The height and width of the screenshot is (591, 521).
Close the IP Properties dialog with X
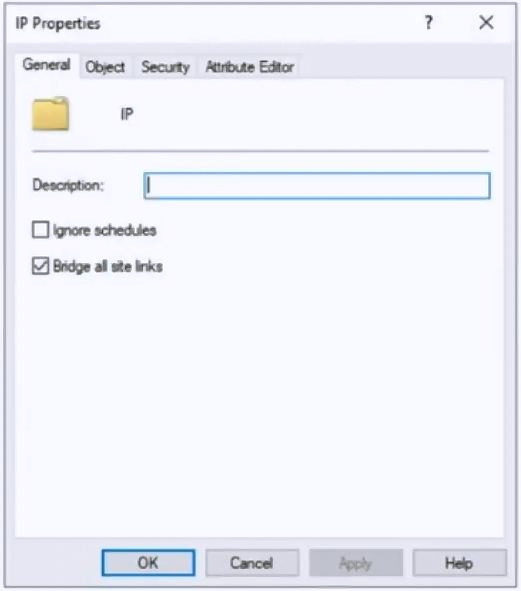486,23
